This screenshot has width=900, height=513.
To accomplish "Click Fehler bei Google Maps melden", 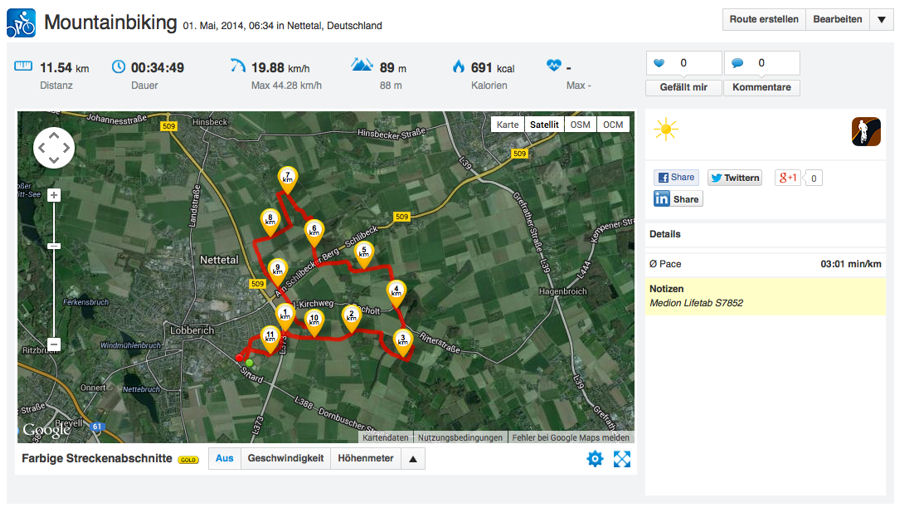I will click(x=571, y=438).
